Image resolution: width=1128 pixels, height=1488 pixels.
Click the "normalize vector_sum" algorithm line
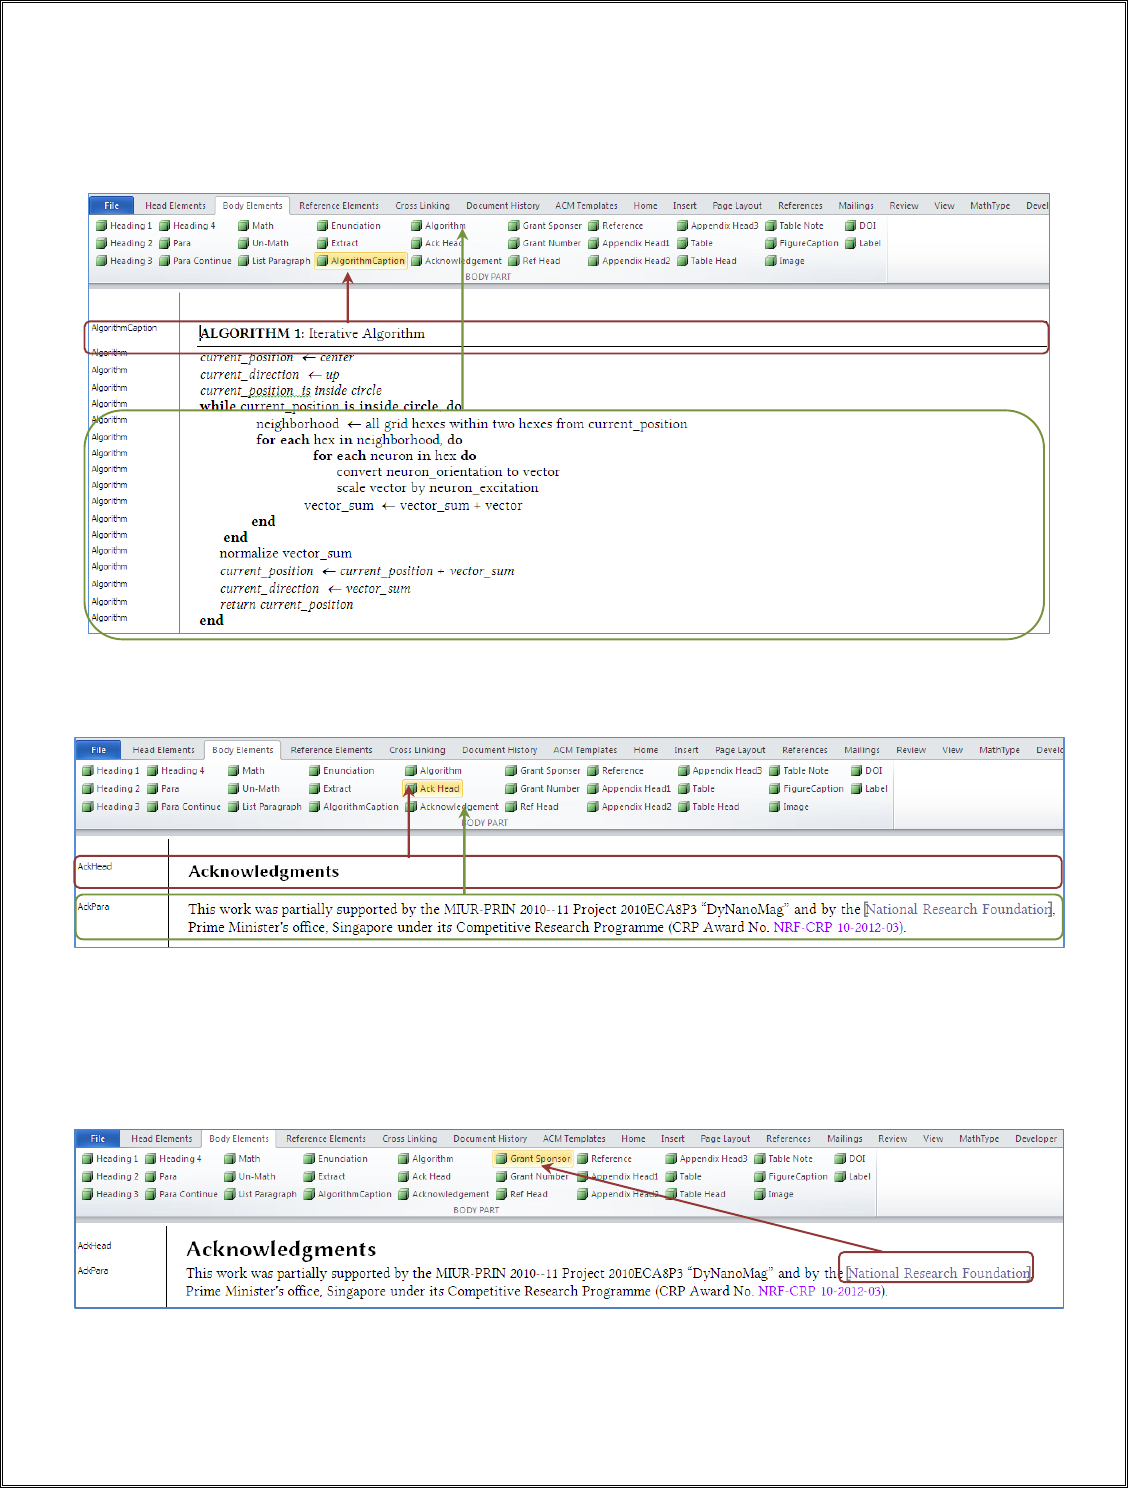tap(286, 553)
